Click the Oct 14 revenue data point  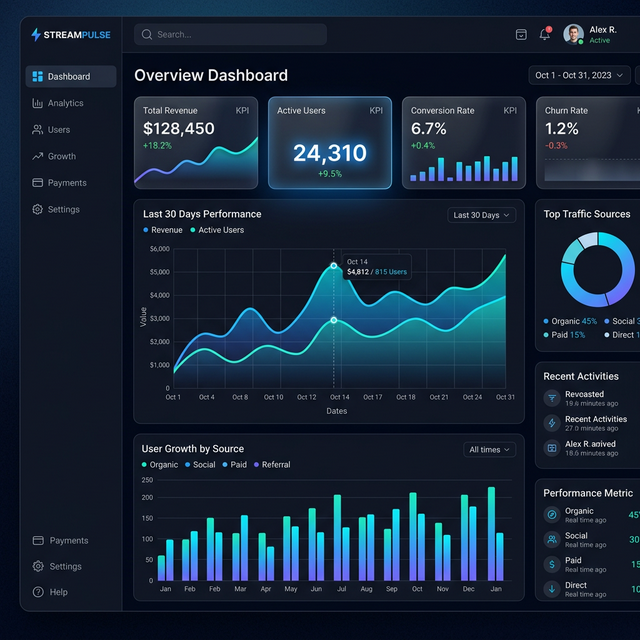(333, 266)
